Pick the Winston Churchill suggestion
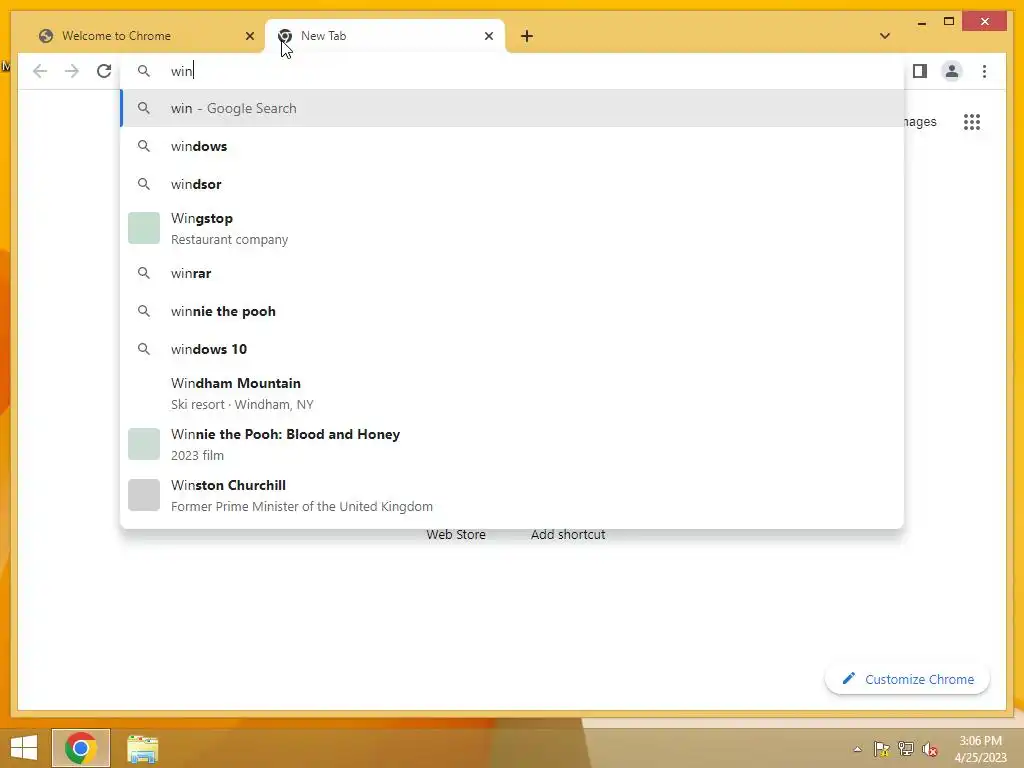The height and width of the screenshot is (768, 1024). (513, 495)
